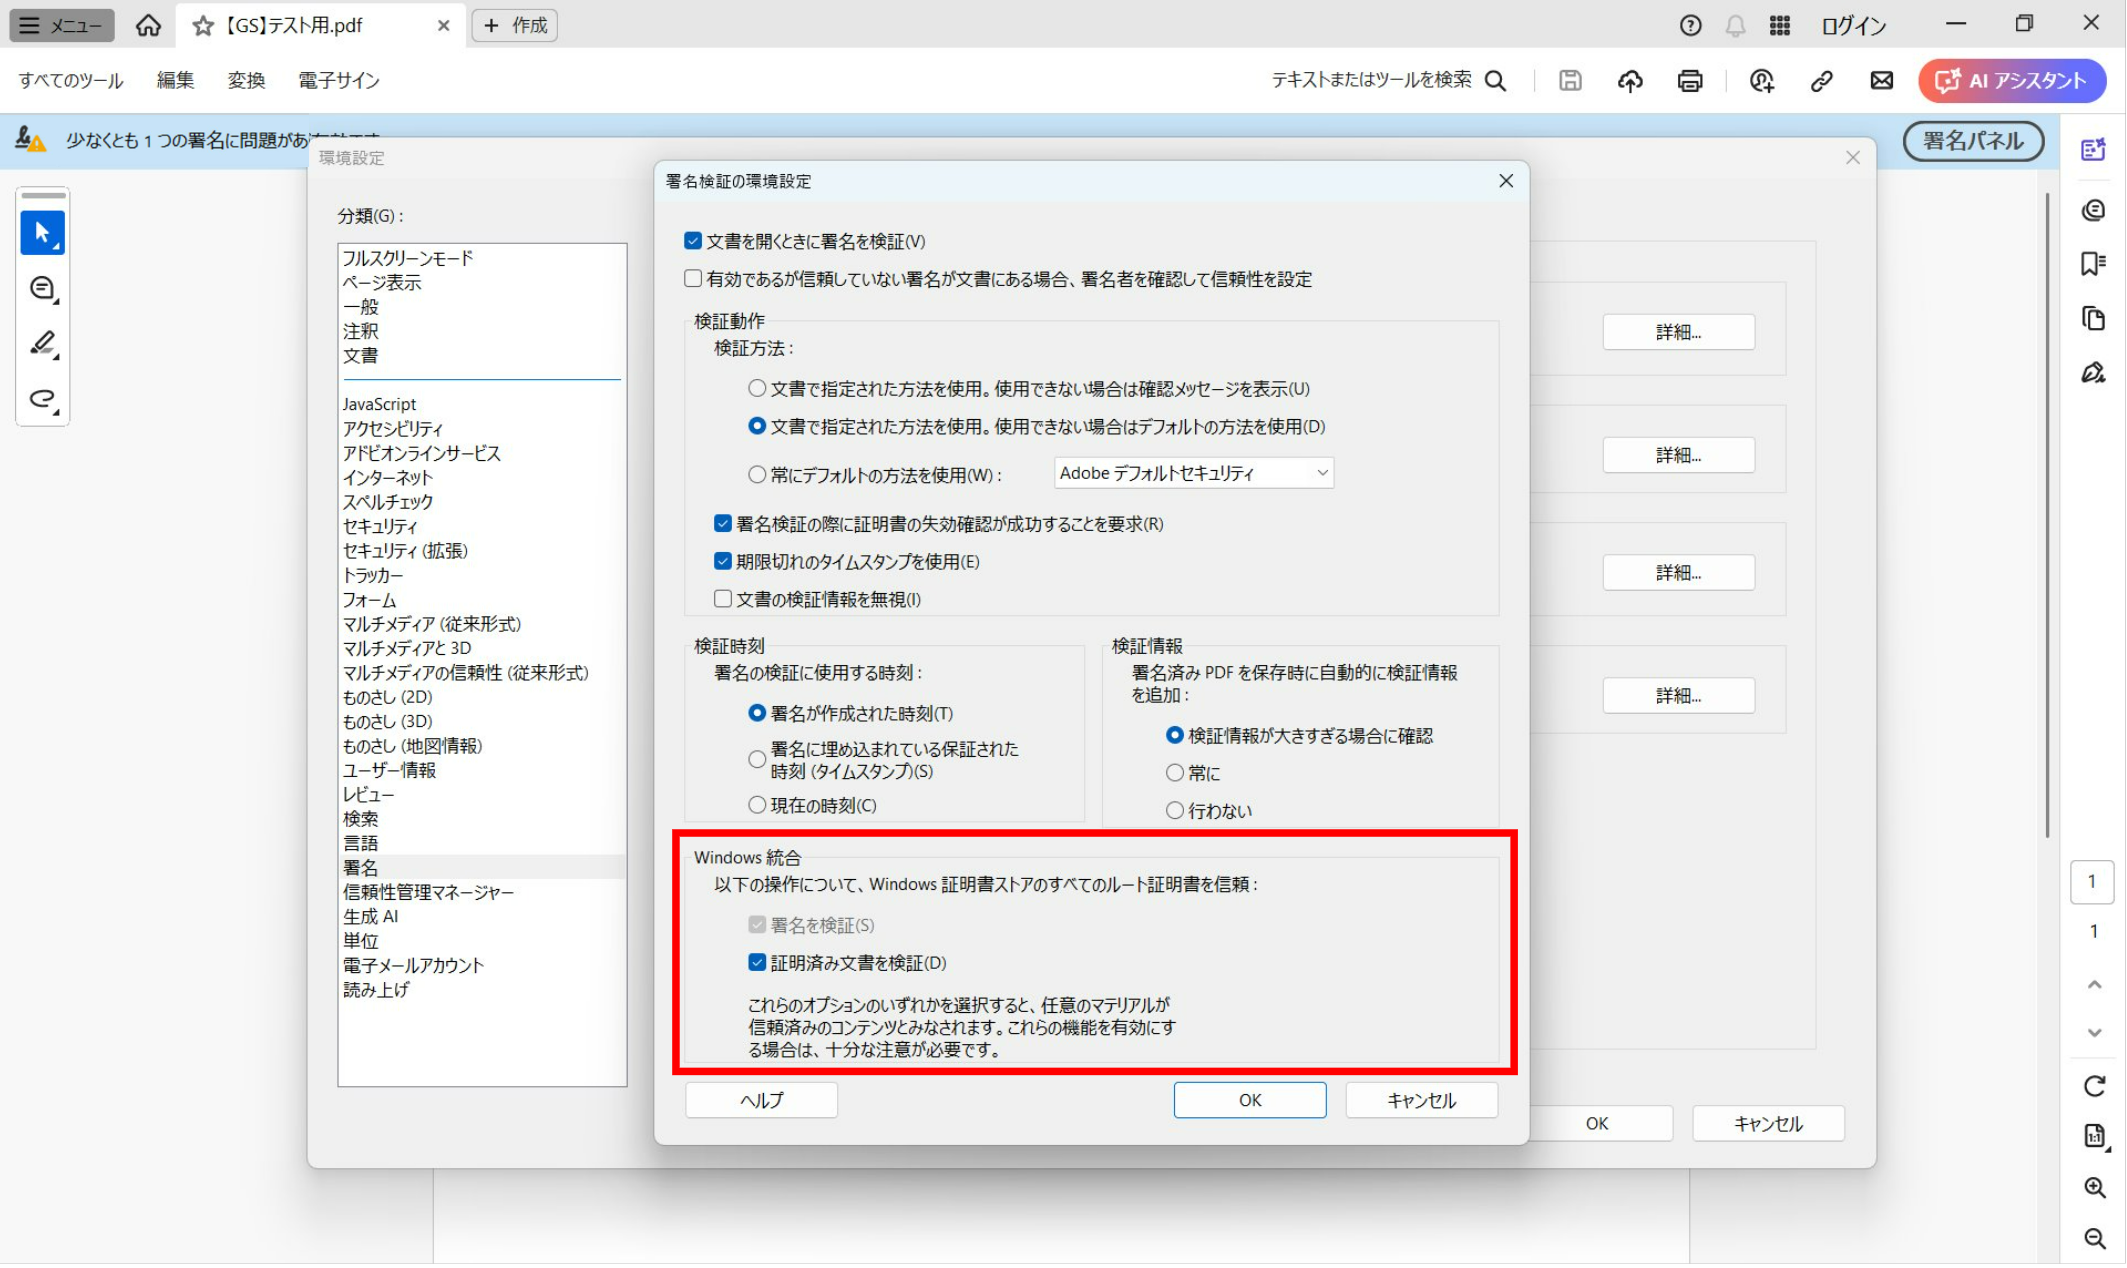Enable 有効であるが信頼していない署名 checkbox
The image size is (2127, 1268).
point(692,278)
